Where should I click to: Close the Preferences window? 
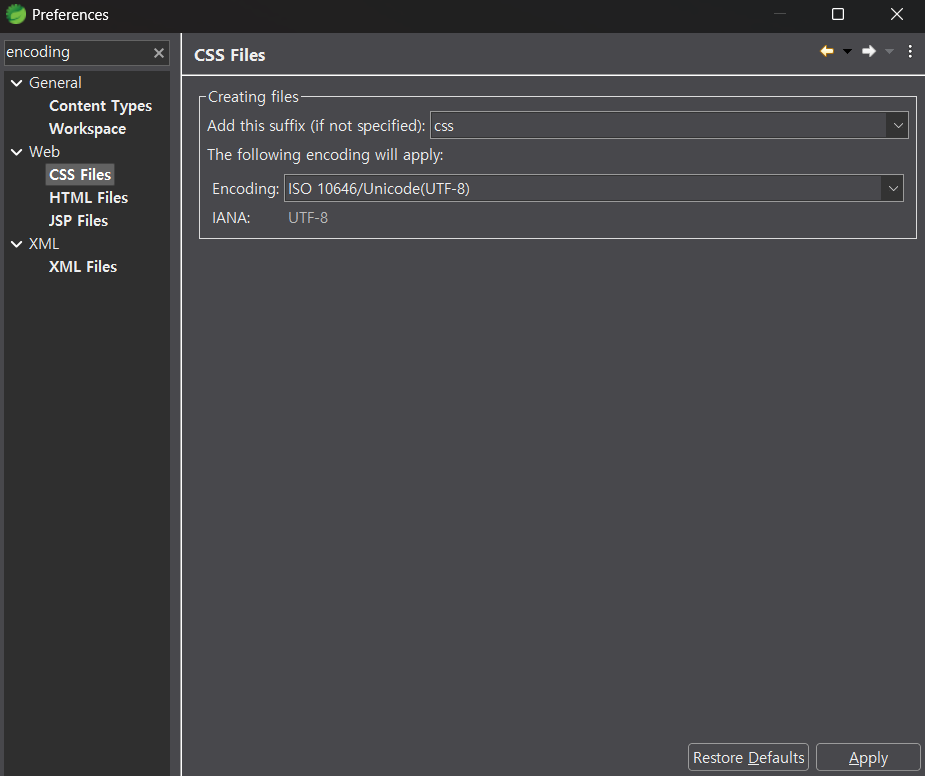click(897, 14)
